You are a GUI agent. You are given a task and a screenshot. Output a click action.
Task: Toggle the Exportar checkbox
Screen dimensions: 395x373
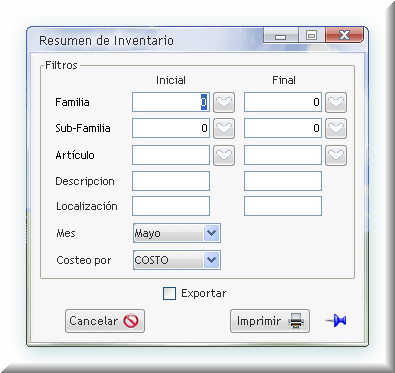click(x=169, y=294)
